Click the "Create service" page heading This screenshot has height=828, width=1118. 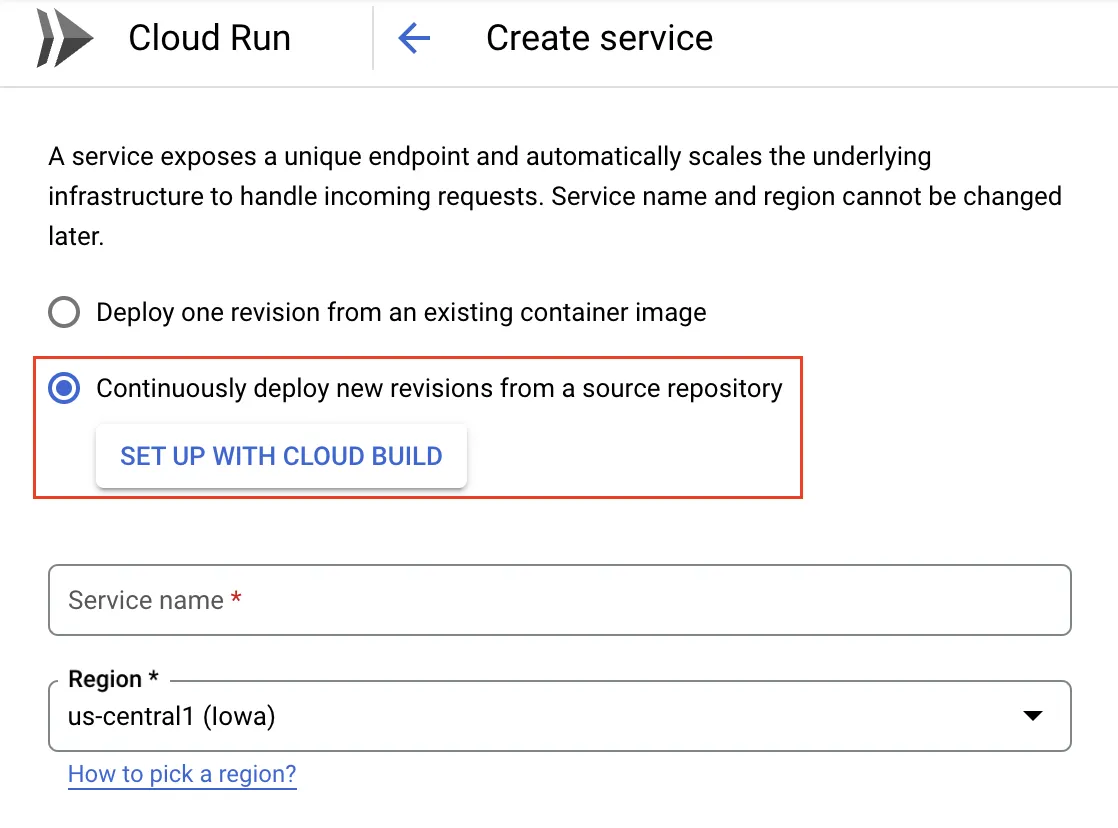[599, 39]
